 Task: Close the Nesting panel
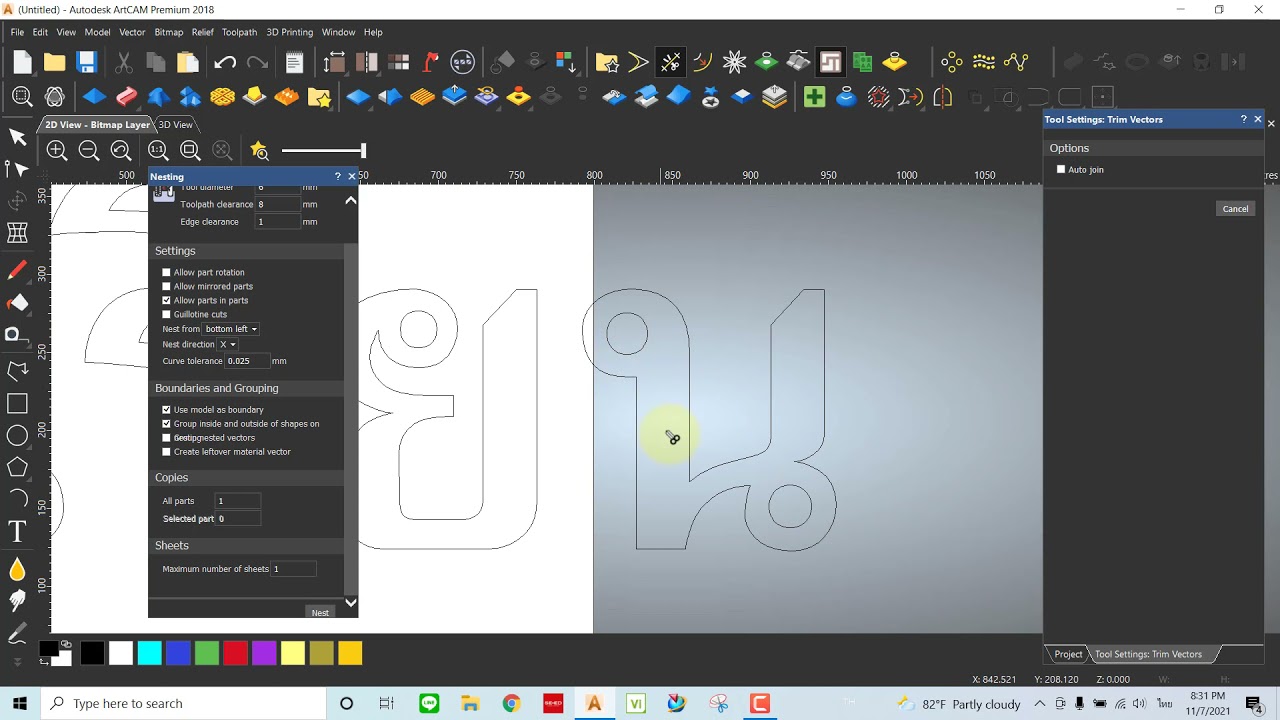click(351, 177)
